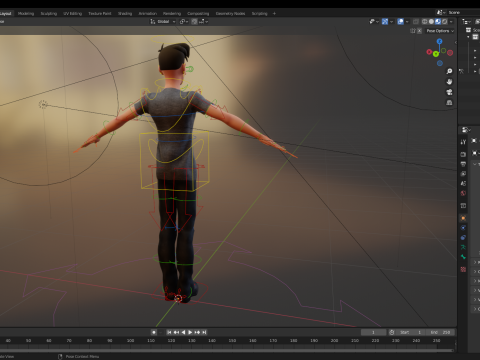
Task: Play the animation in reverse
Action: pos(183,332)
